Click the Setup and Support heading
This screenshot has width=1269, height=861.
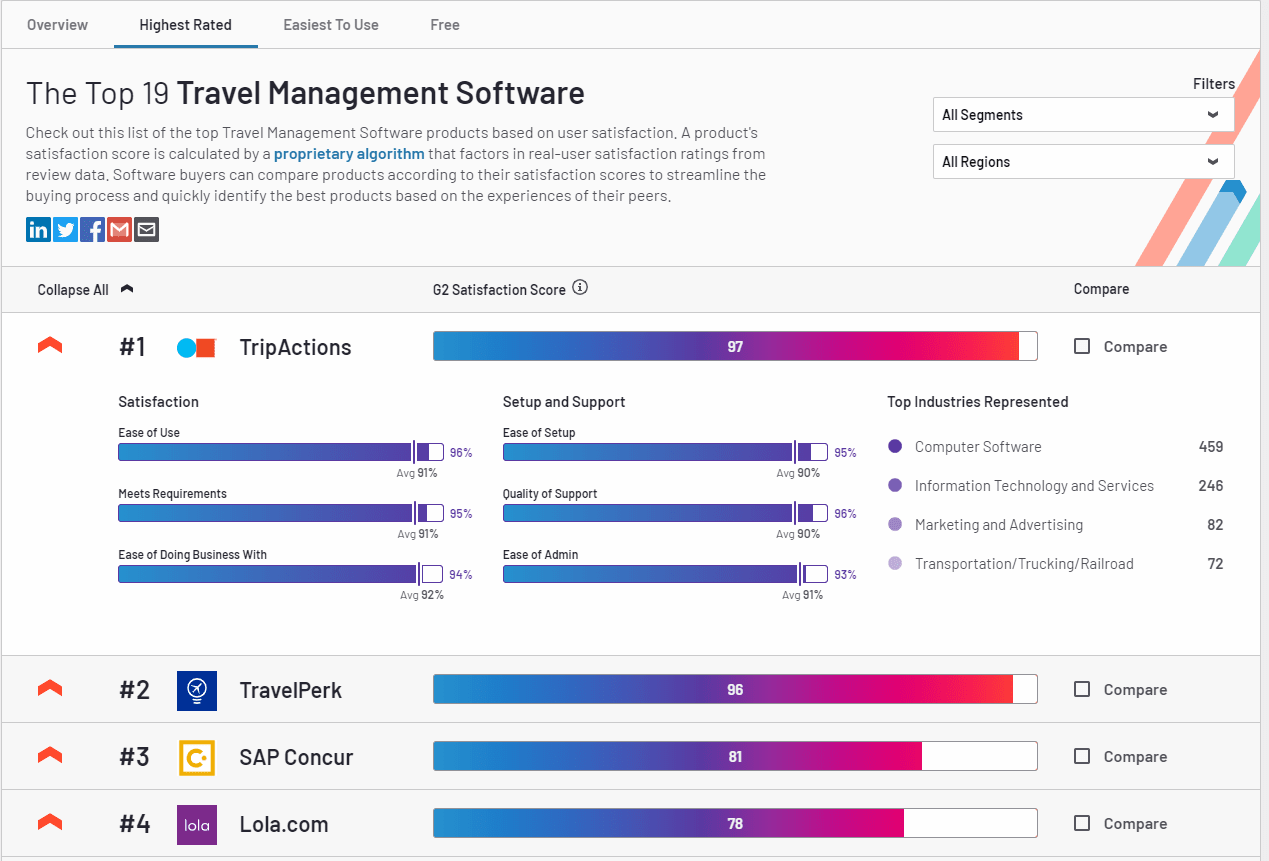(x=564, y=402)
